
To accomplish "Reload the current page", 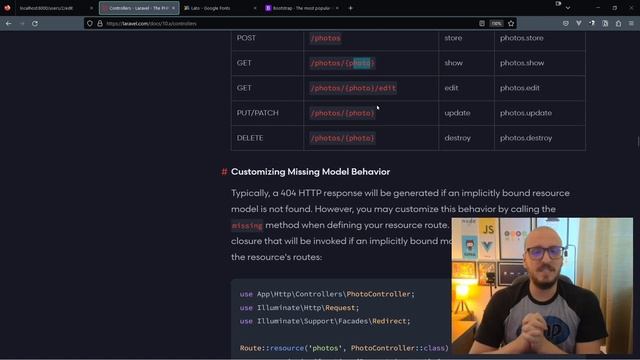I will pos(35,24).
